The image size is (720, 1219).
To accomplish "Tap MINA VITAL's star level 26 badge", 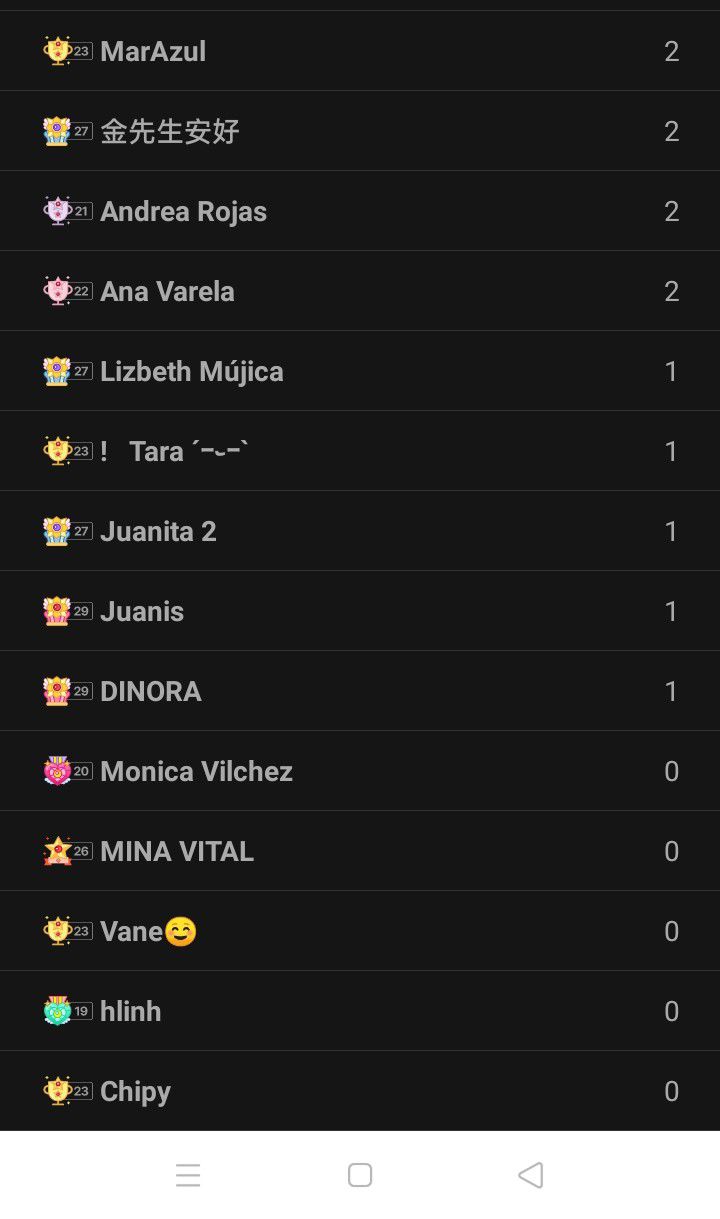I will (67, 851).
